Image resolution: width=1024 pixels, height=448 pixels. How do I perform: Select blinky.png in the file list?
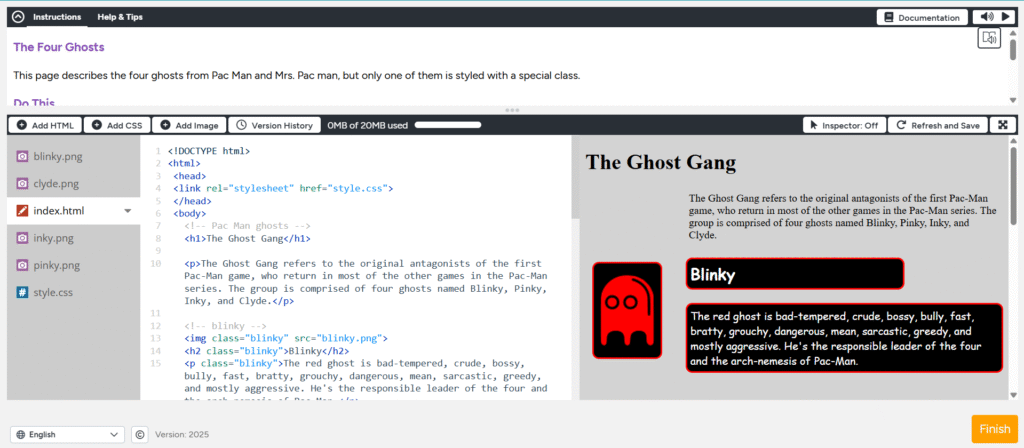tap(55, 156)
